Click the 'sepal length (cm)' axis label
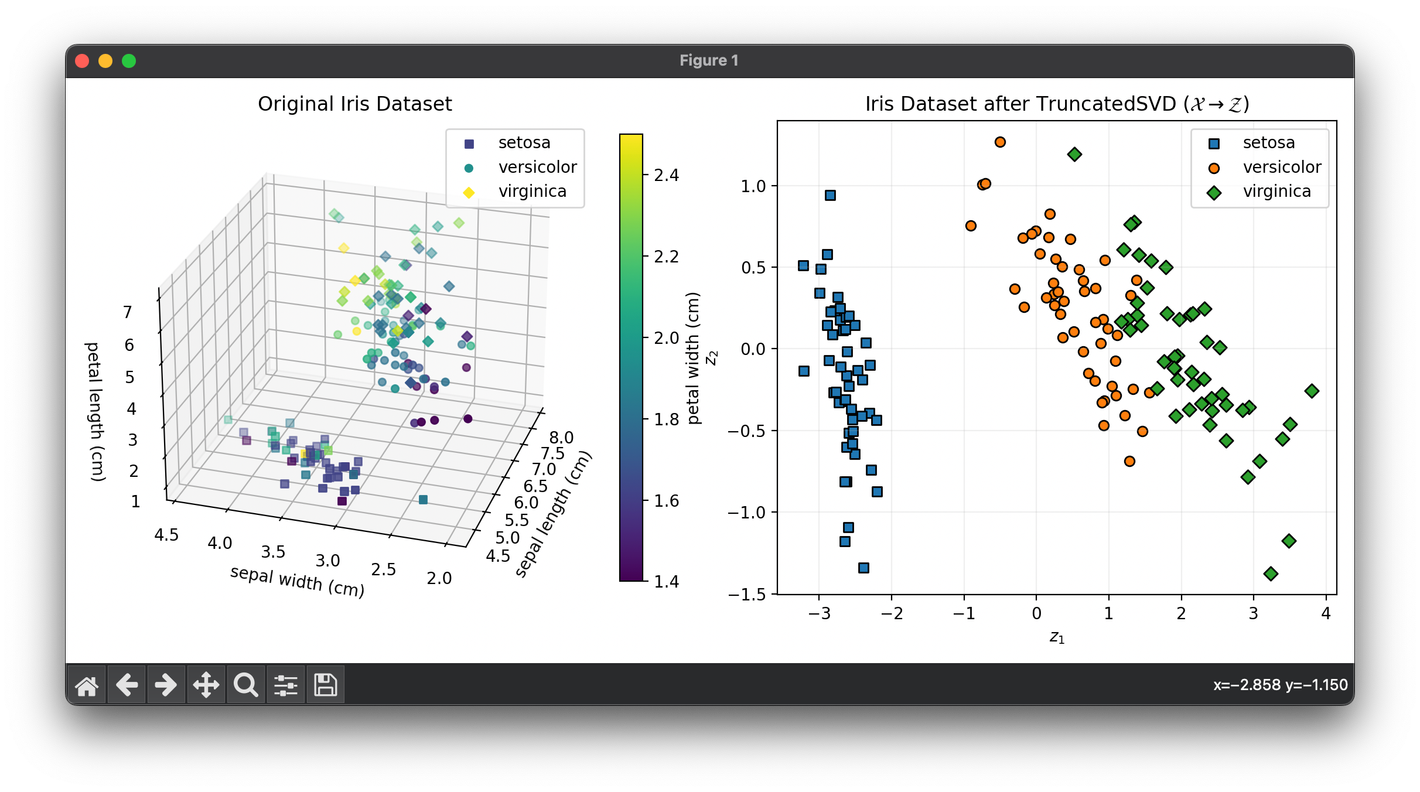Image resolution: width=1420 pixels, height=792 pixels. [x=554, y=515]
